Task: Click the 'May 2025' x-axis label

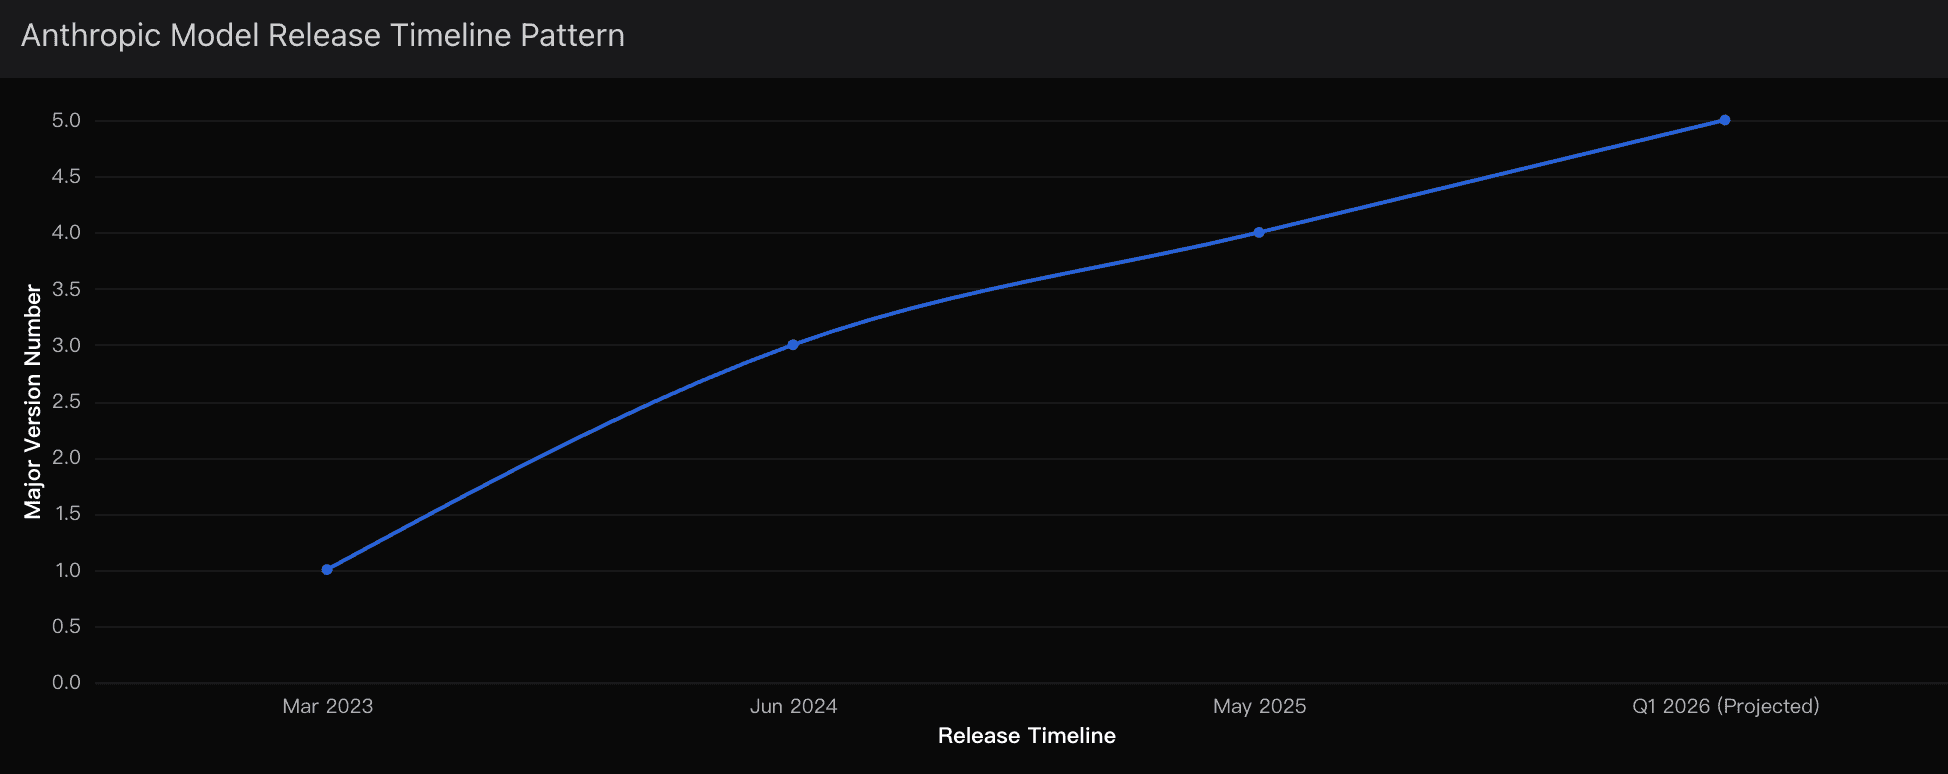Action: tap(1260, 706)
